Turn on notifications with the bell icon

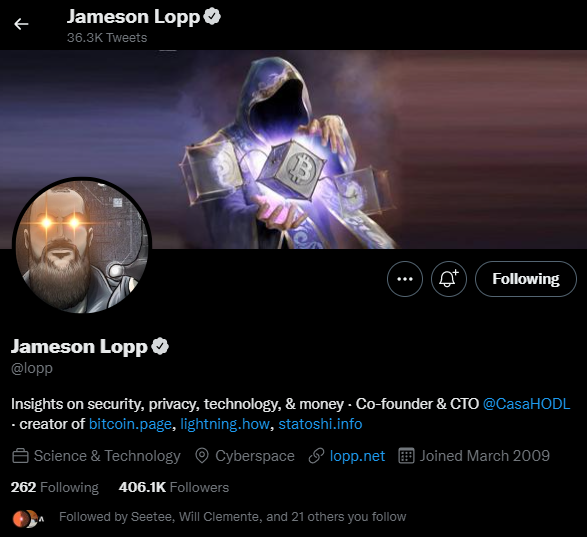pos(448,279)
